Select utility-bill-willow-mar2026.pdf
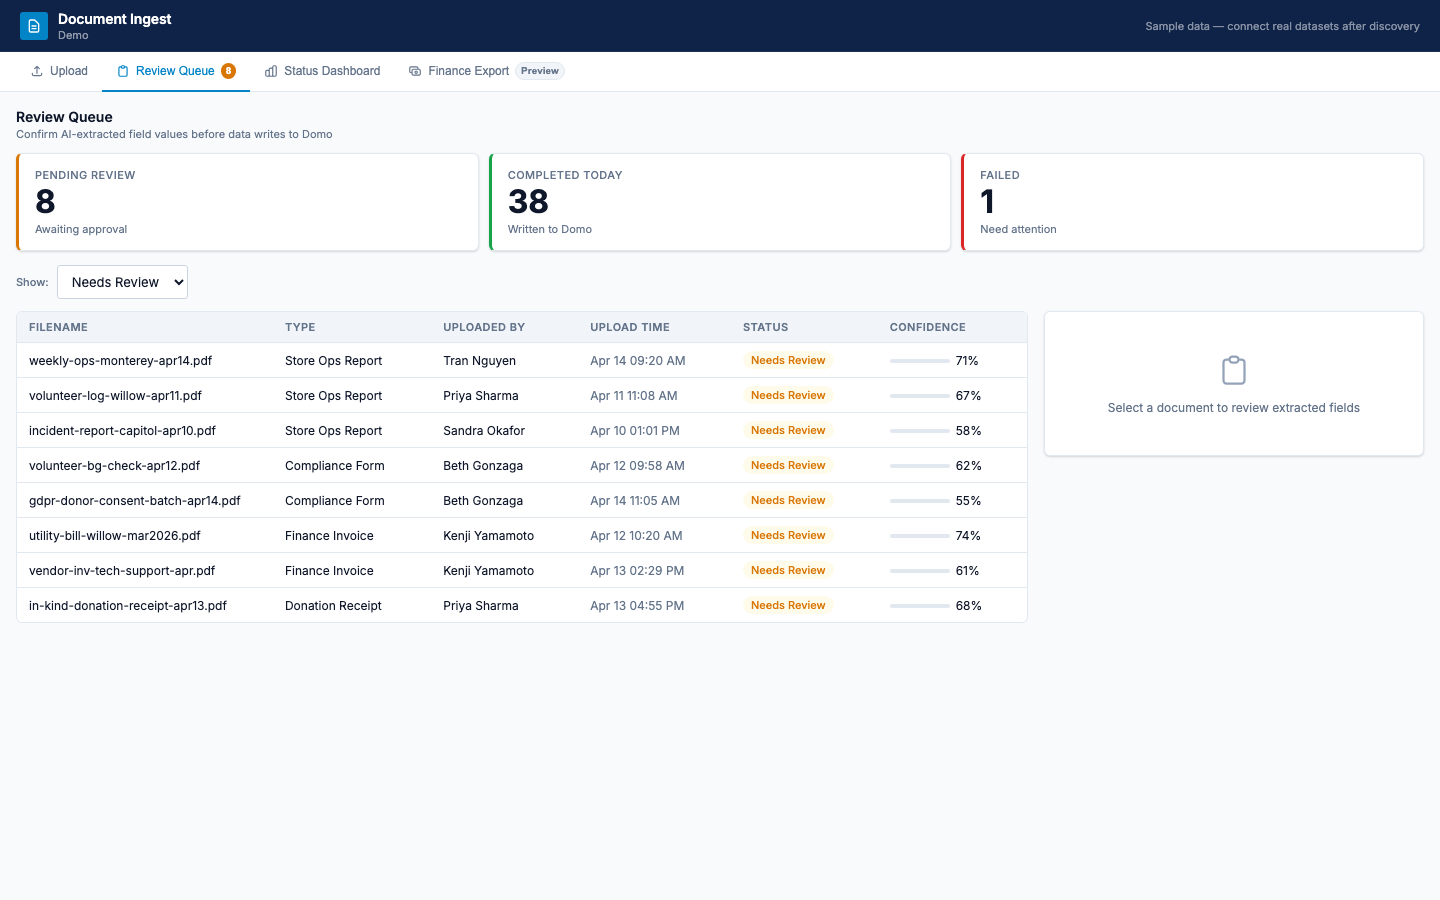 coord(522,535)
